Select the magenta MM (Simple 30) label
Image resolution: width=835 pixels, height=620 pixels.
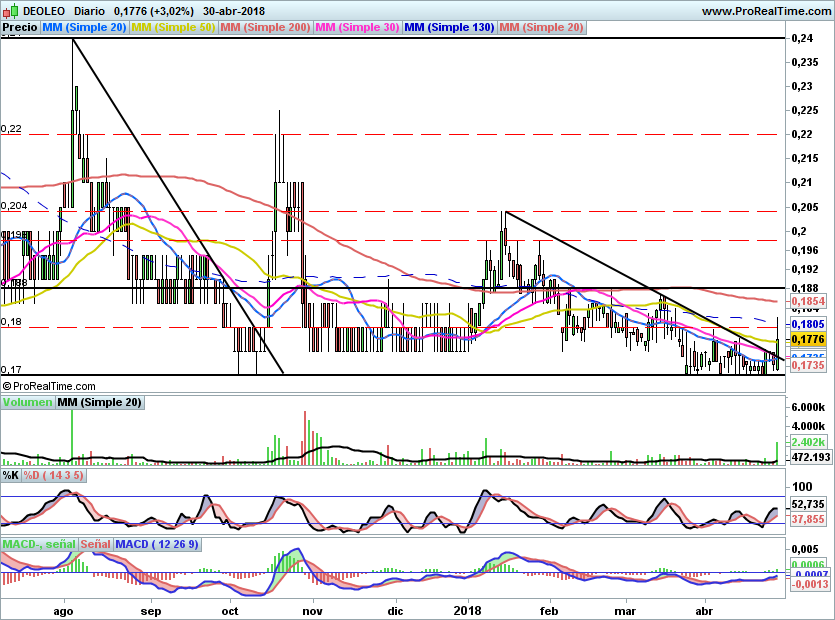[x=357, y=28]
